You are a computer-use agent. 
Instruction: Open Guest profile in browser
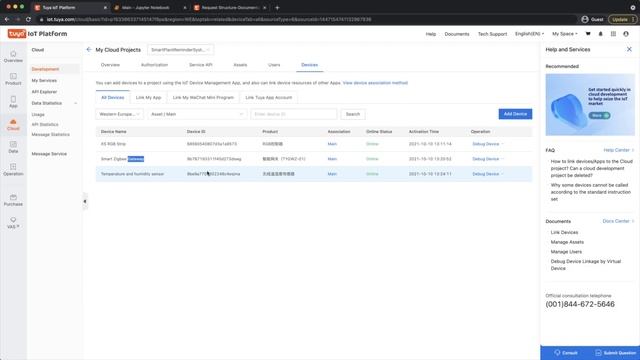click(592, 19)
